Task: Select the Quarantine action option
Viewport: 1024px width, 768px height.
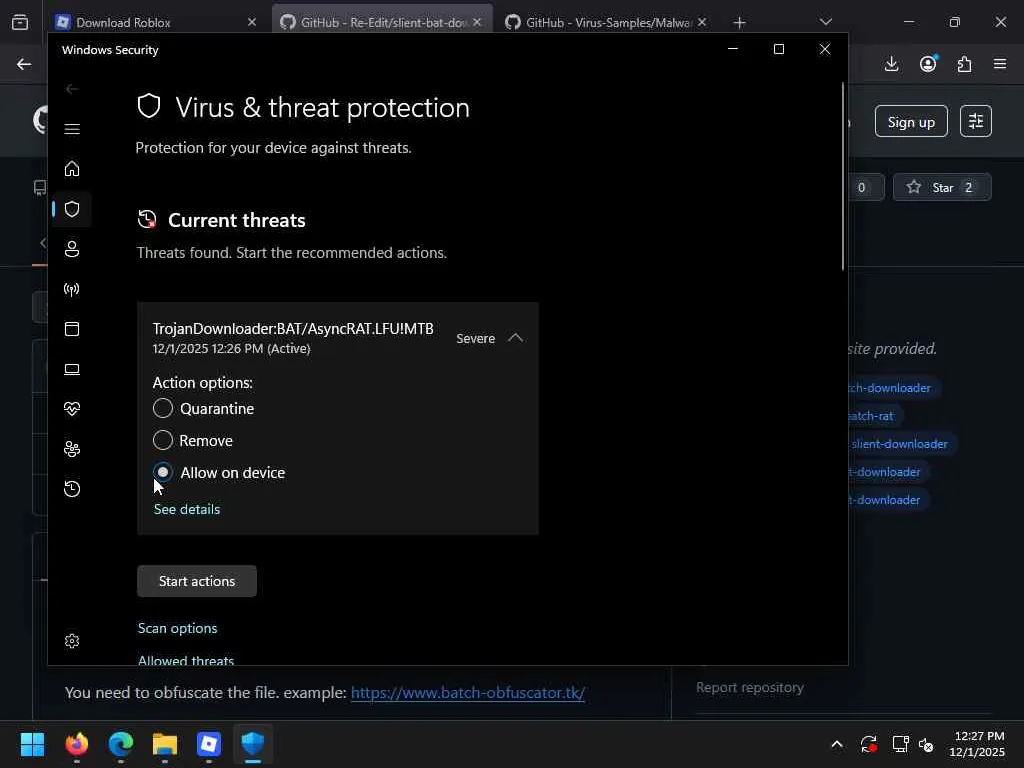Action: [163, 408]
